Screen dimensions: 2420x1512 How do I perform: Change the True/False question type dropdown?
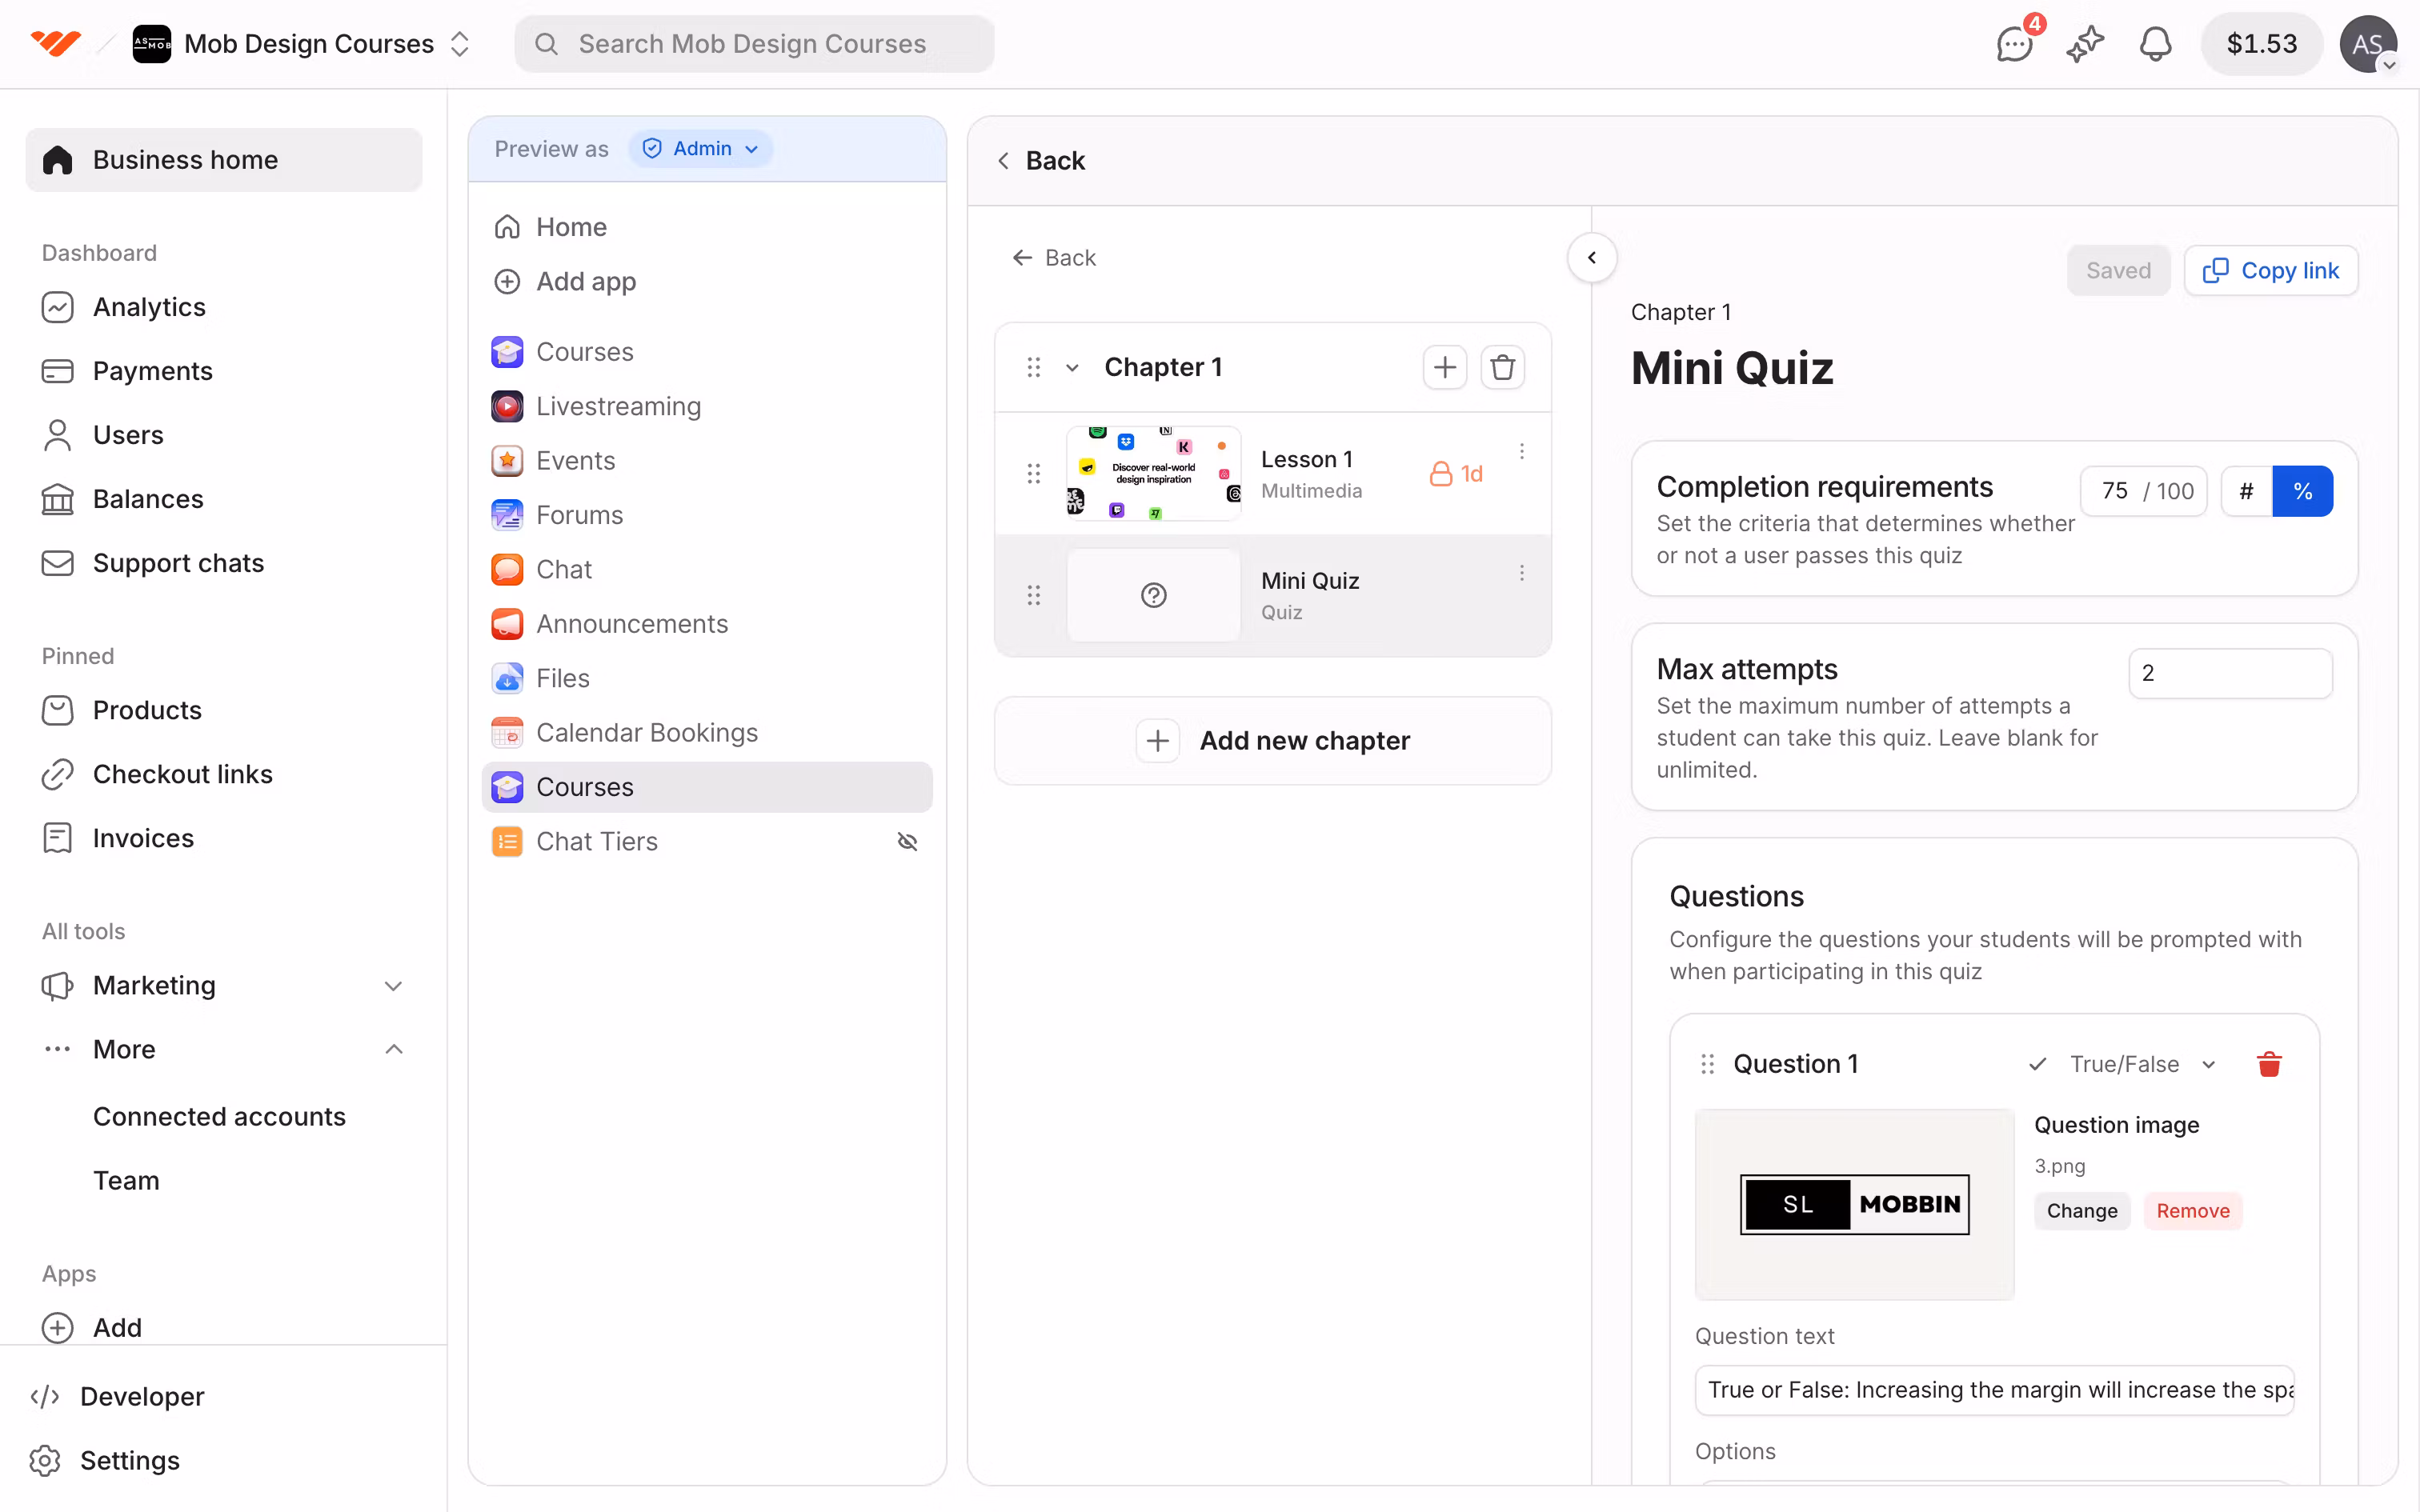(2124, 1064)
